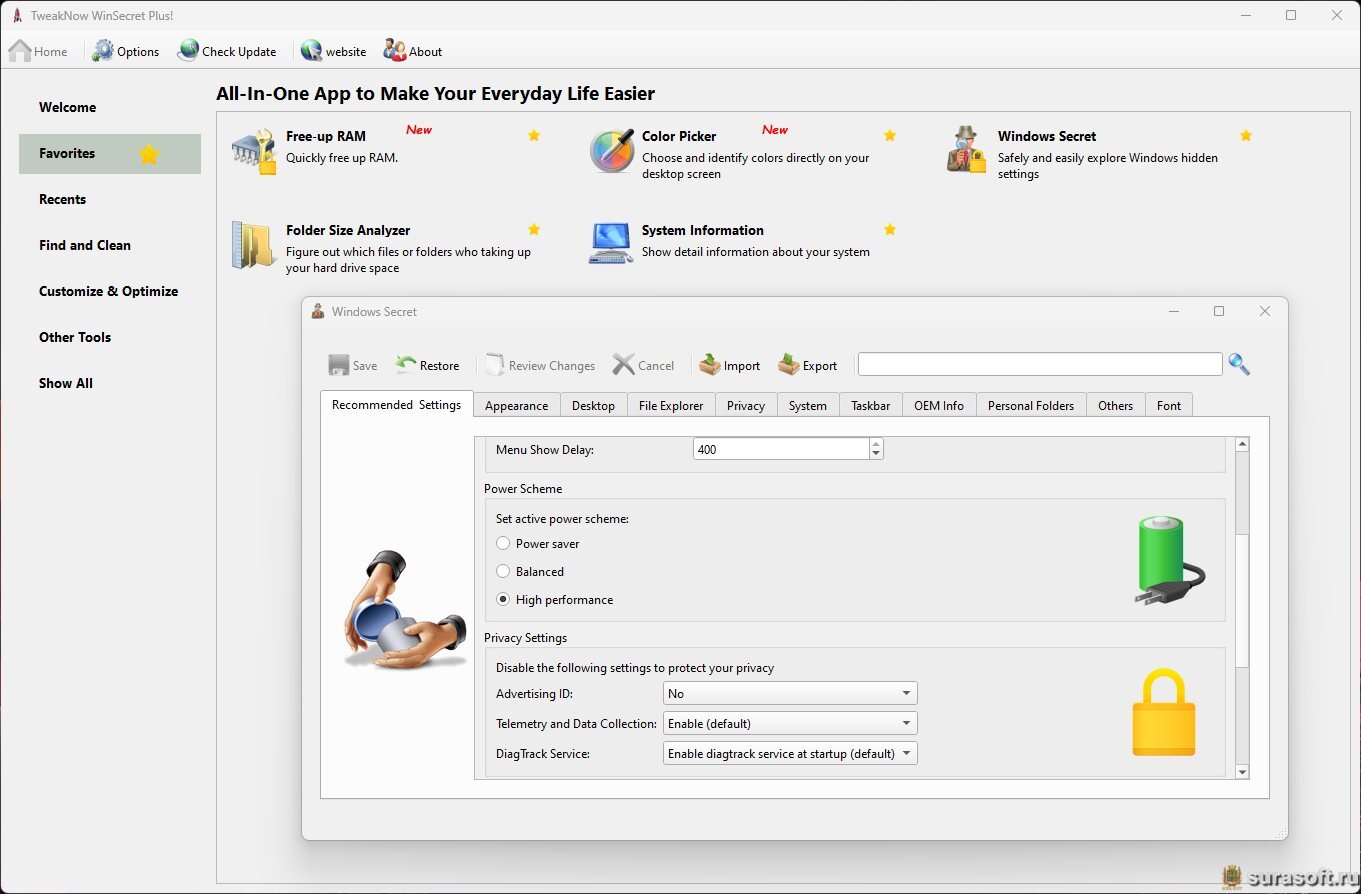Image resolution: width=1361 pixels, height=894 pixels.
Task: Select Favorites in sidebar
Action: point(110,153)
